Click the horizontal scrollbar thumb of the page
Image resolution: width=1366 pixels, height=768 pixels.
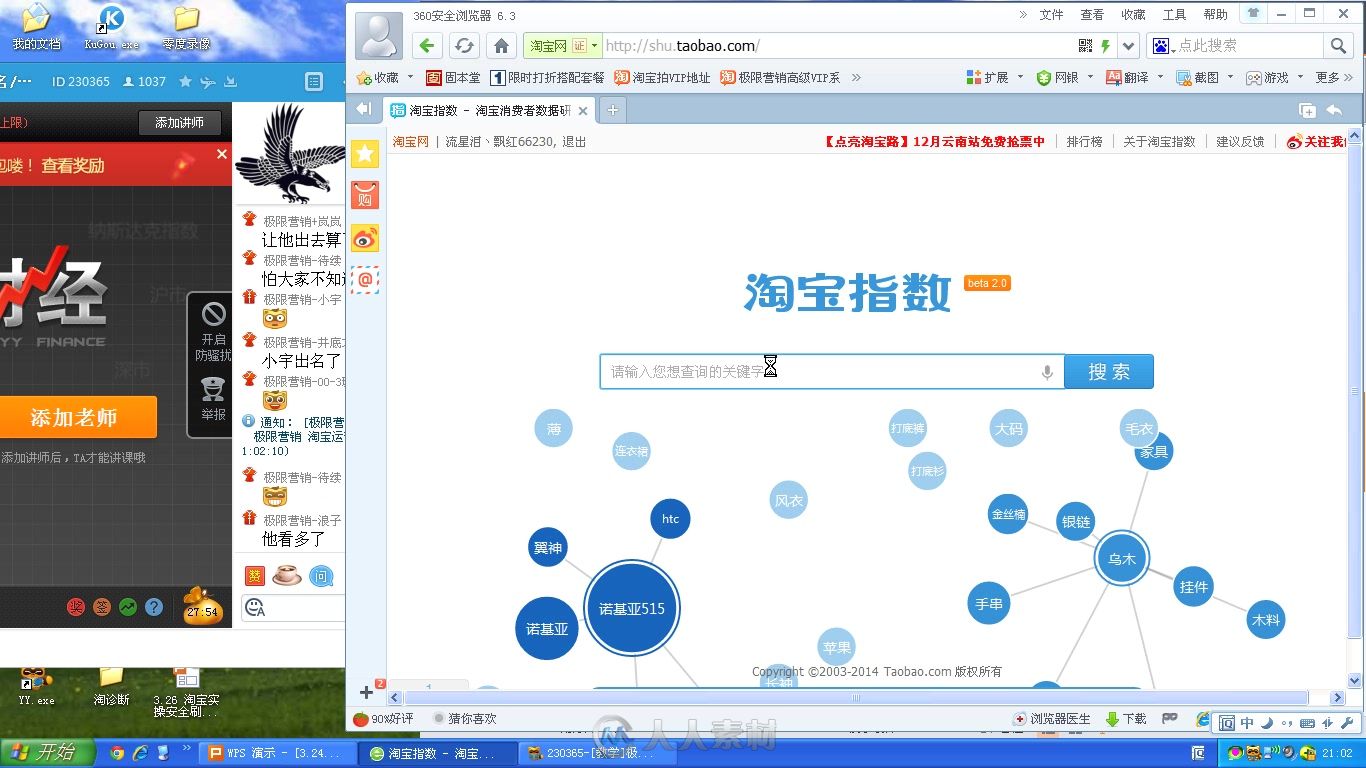(855, 698)
